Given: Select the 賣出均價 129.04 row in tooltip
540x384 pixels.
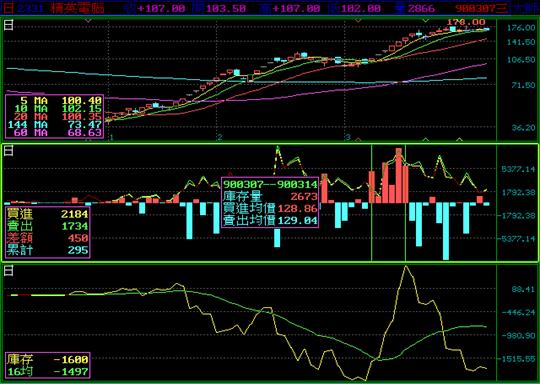Looking at the screenshot, I should pyautogui.click(x=270, y=220).
